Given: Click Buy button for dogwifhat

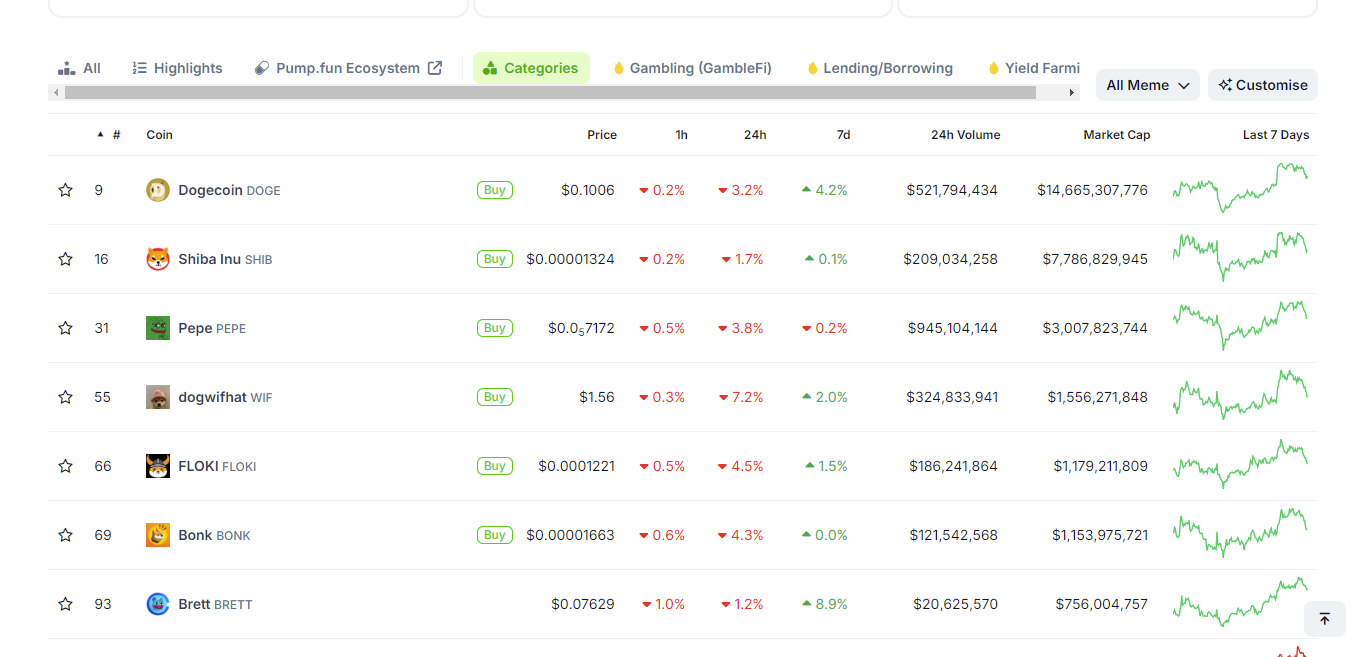Looking at the screenshot, I should [x=495, y=397].
